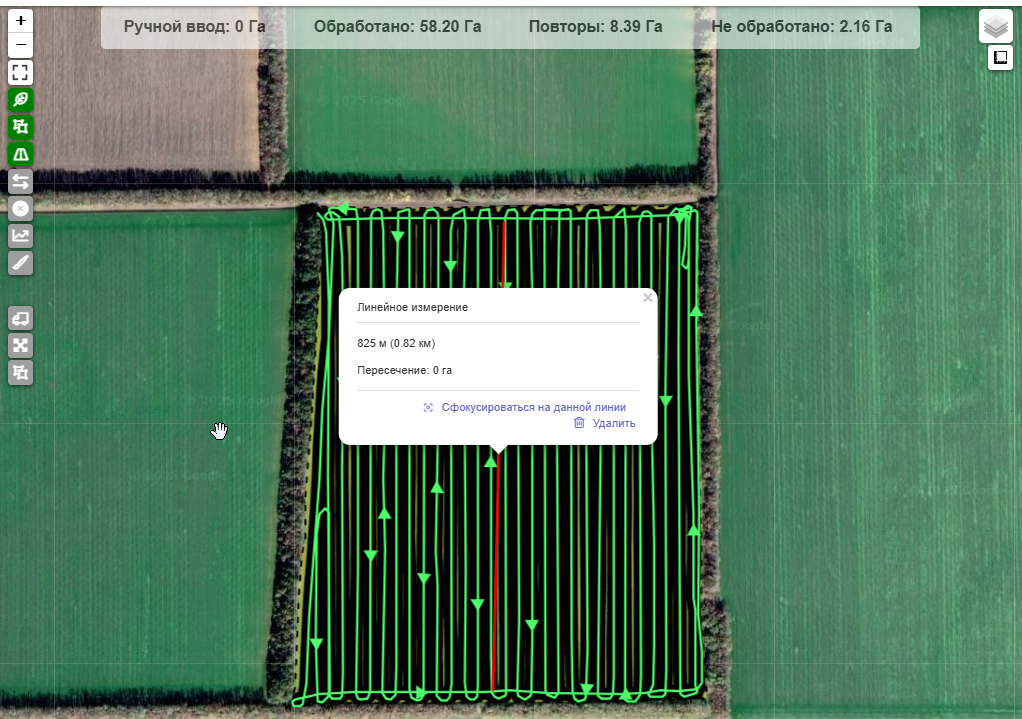Click the gray overlapping-squares icon at bottom

pyautogui.click(x=21, y=372)
